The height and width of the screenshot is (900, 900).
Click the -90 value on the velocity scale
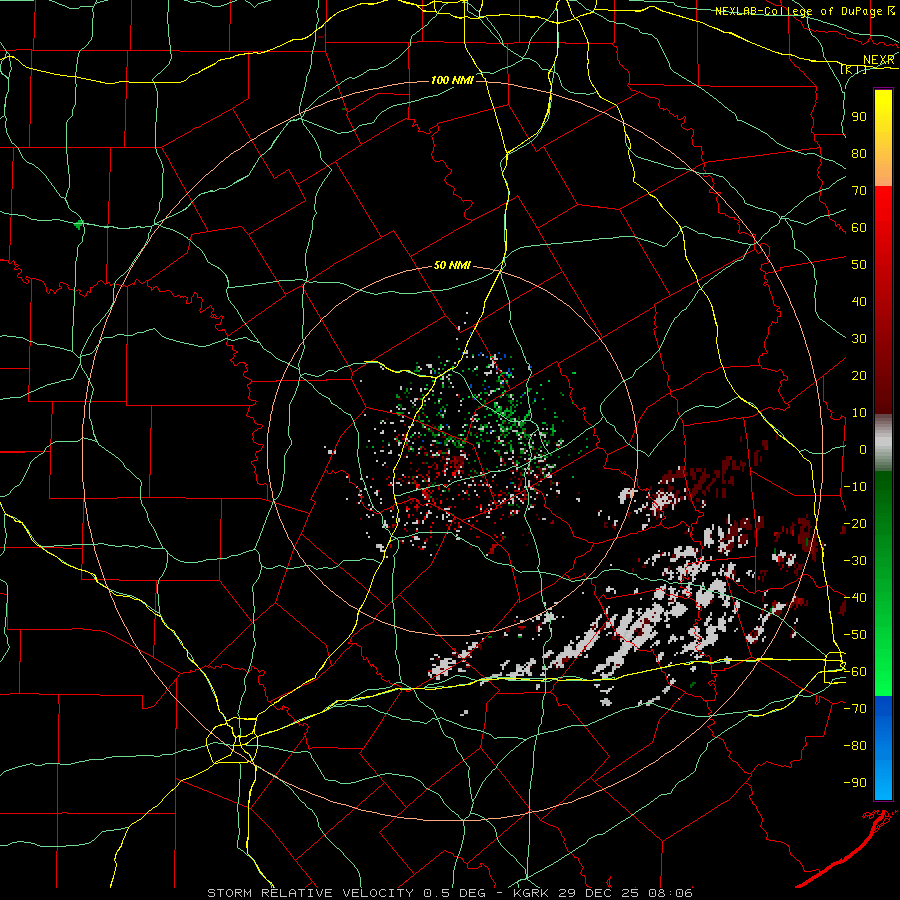855,783
